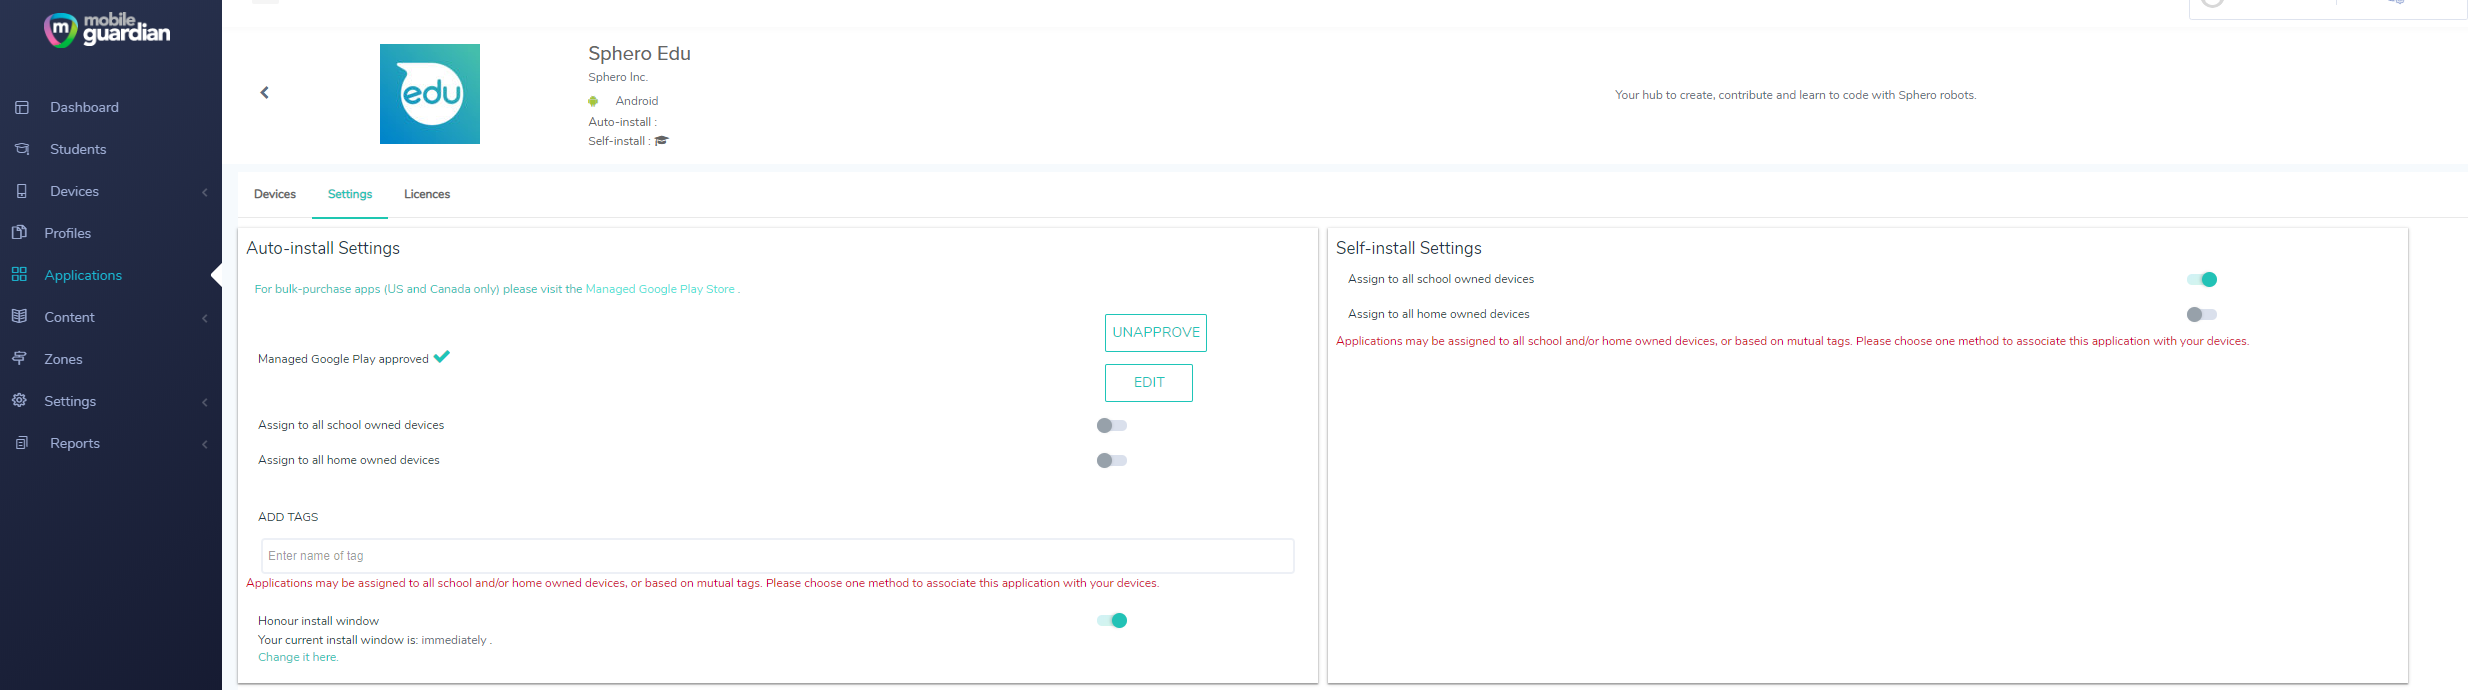Click the Applications grid icon
Screen dimensions: 2468x690
coord(19,274)
